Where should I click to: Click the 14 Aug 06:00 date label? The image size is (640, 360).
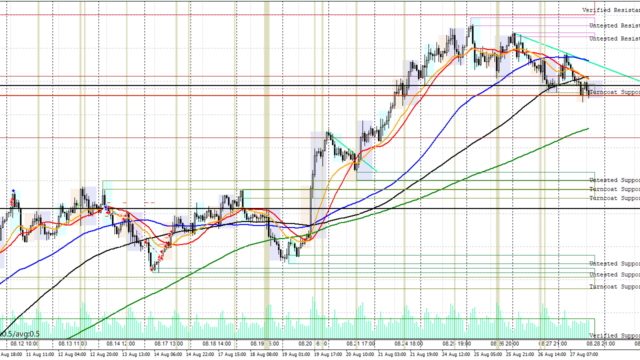[169, 353]
